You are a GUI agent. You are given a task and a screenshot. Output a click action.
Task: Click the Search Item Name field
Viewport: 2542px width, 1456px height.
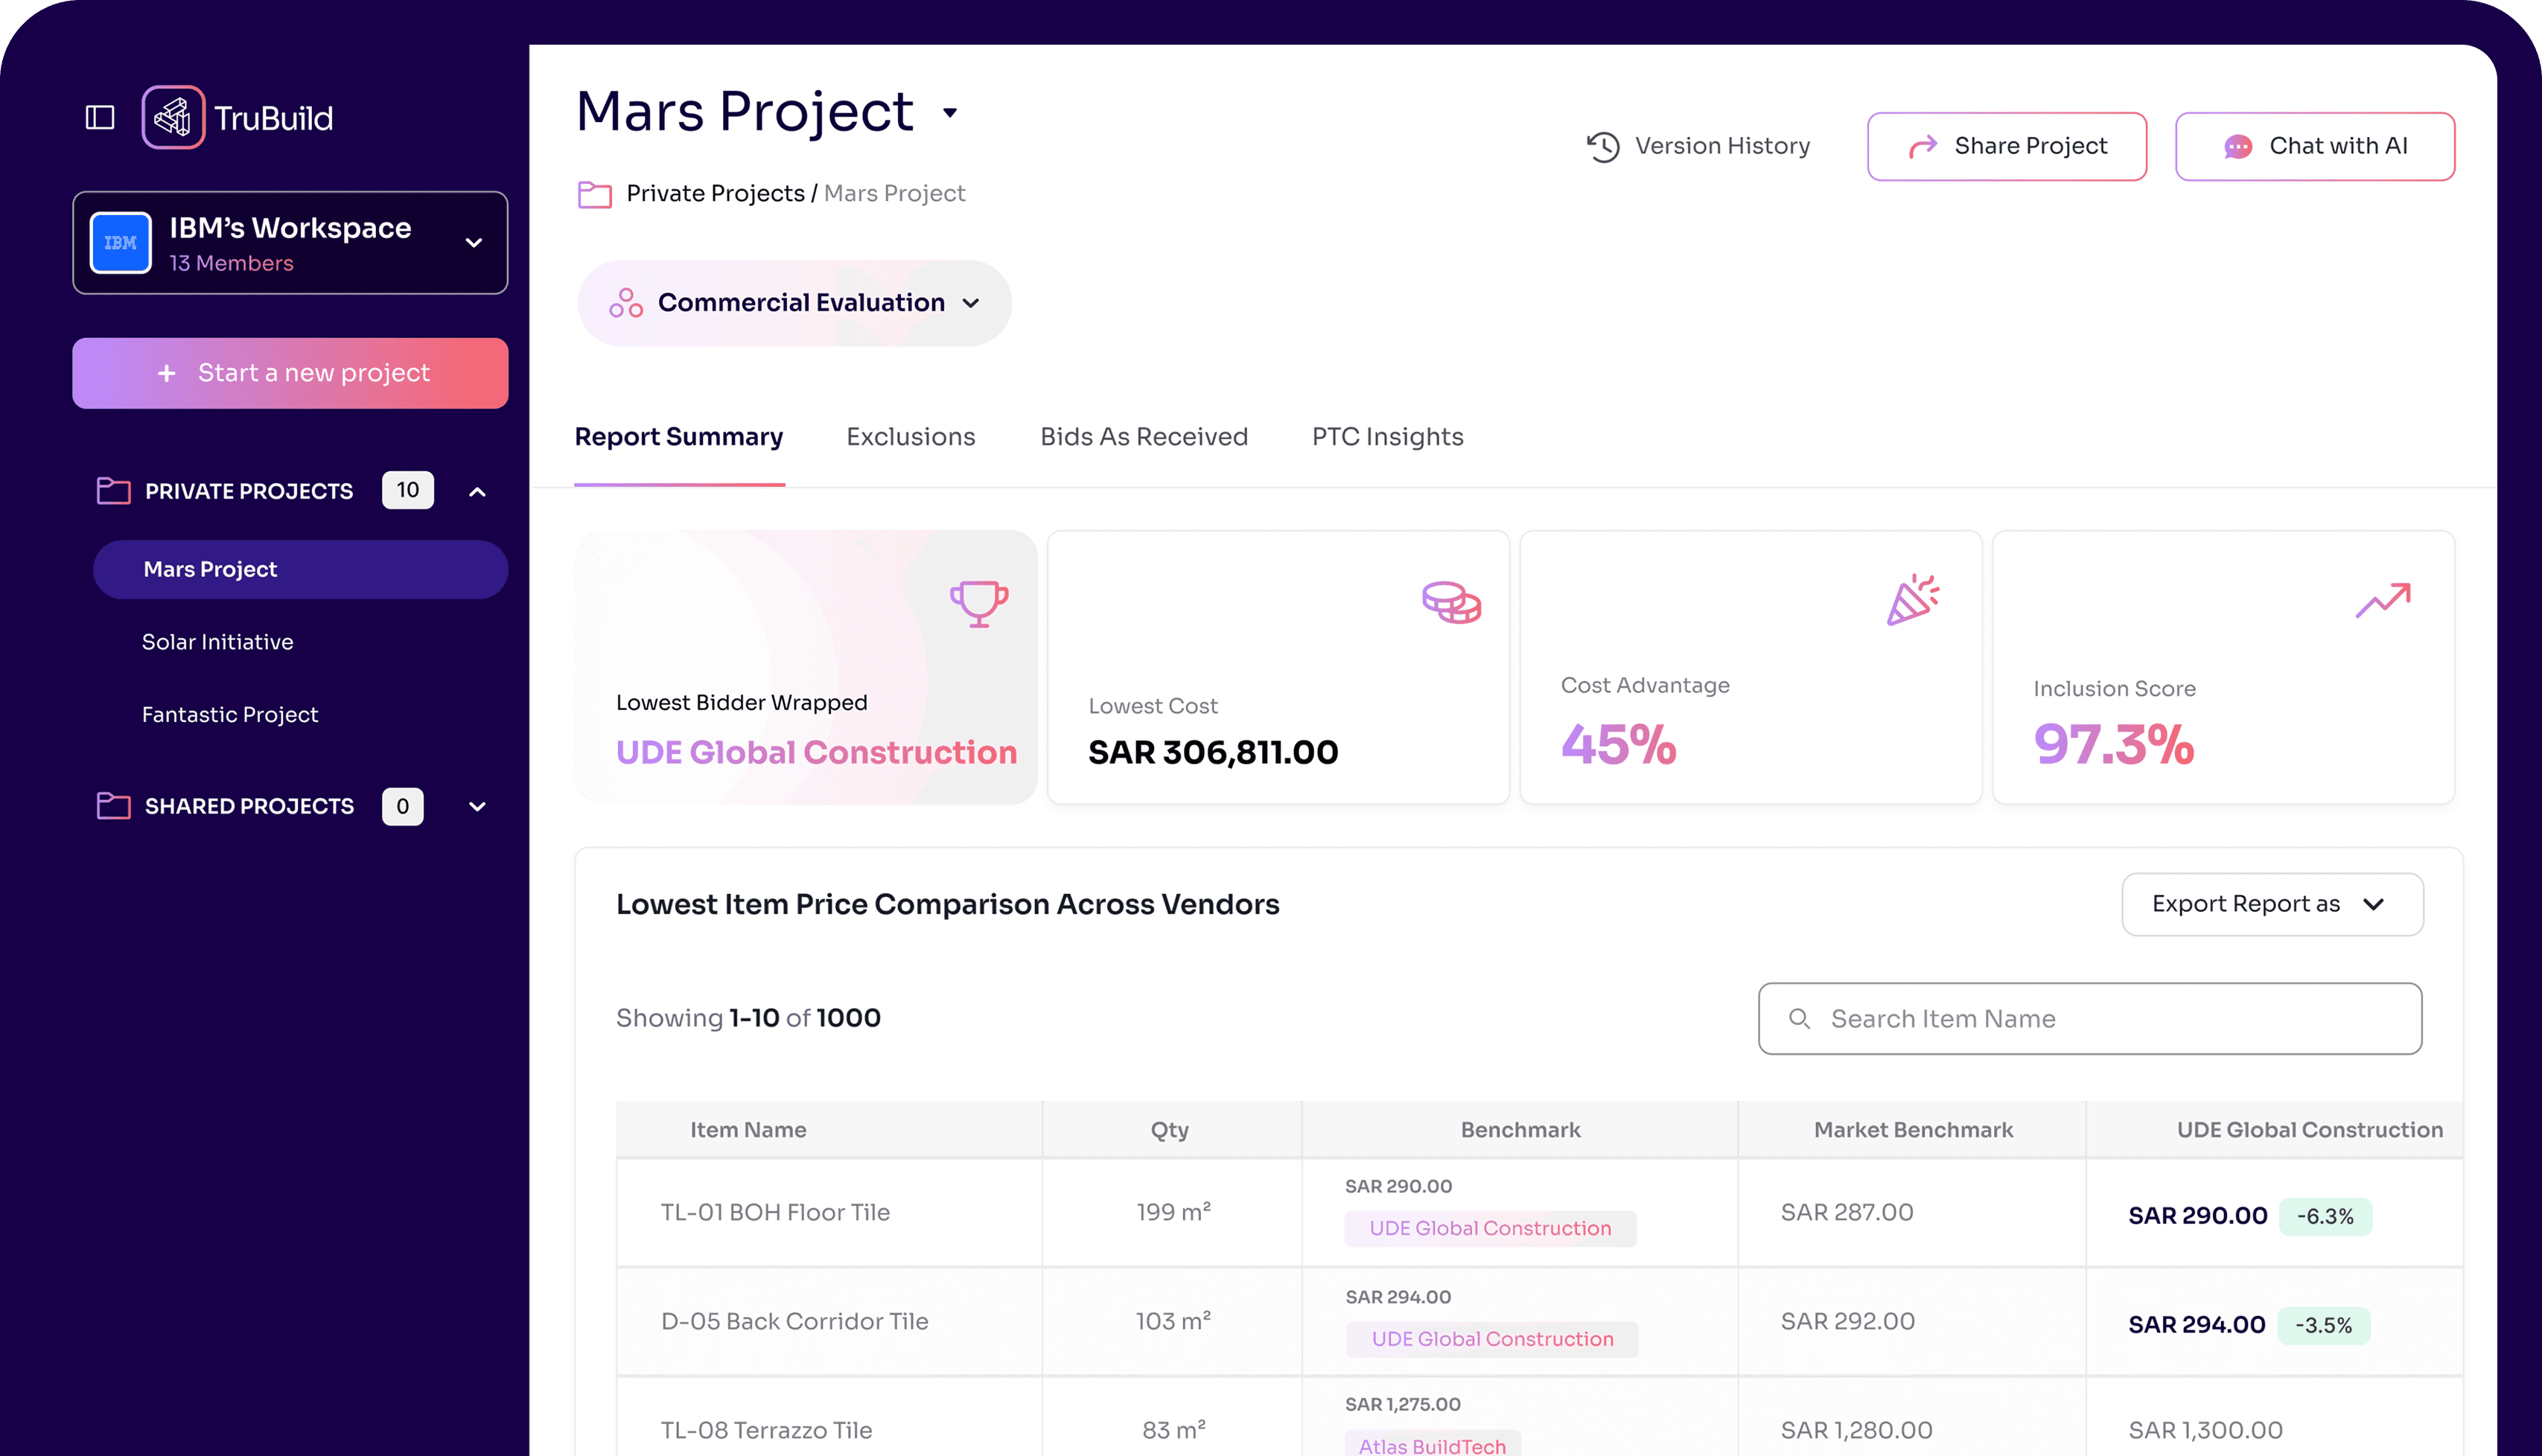point(2089,1018)
